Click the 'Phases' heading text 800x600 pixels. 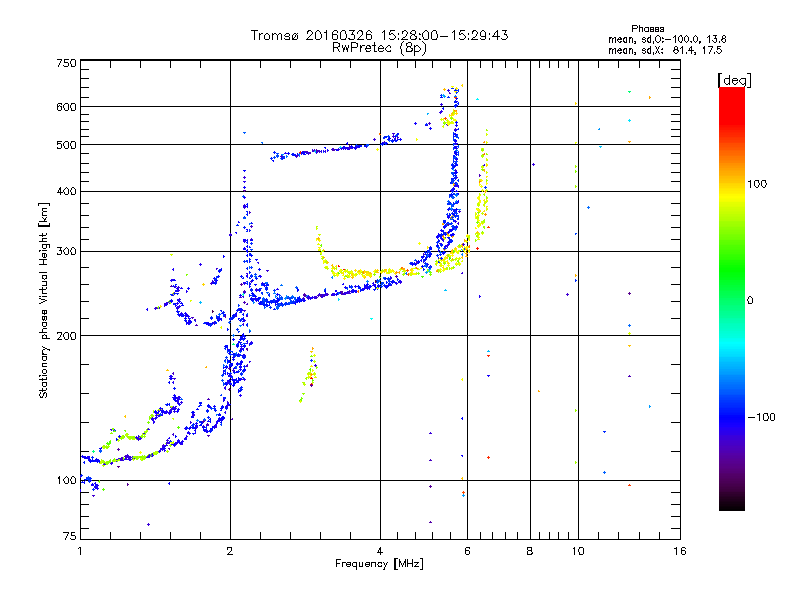point(647,29)
